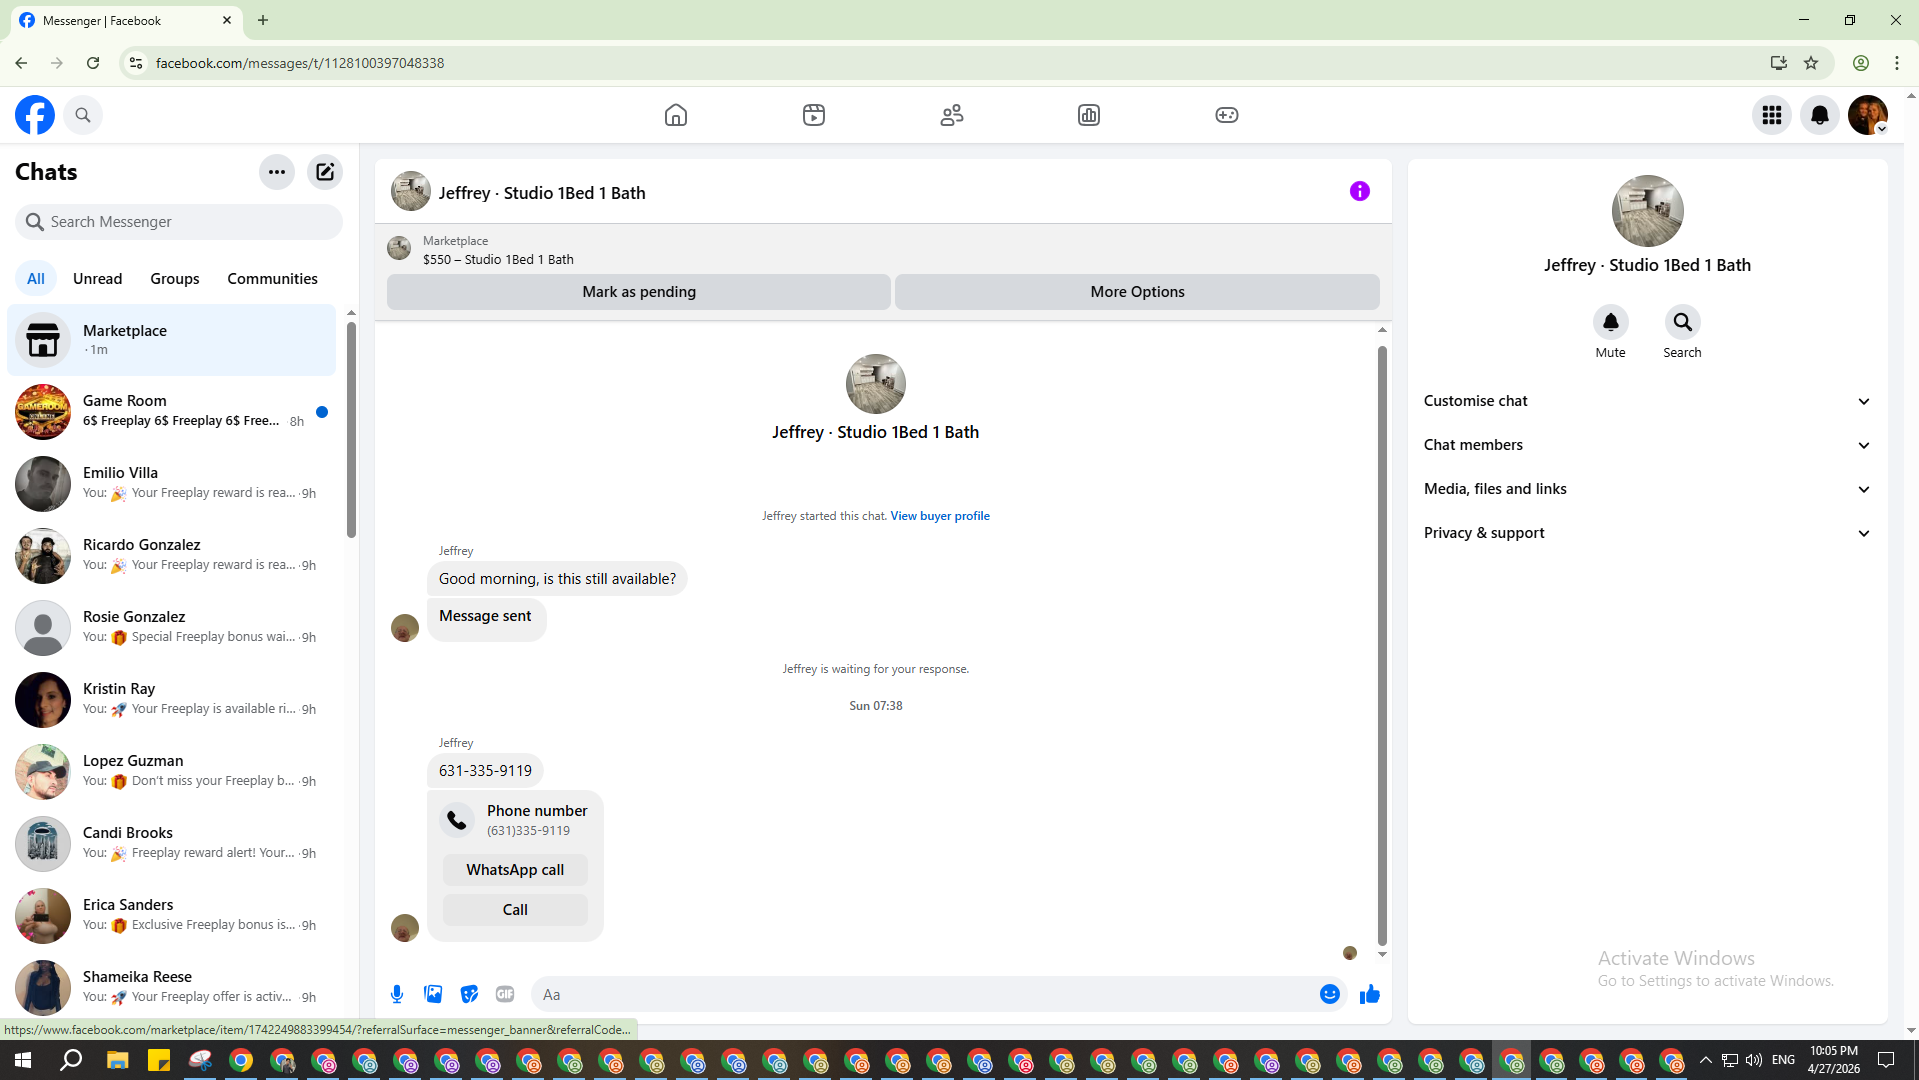Select the Unread tab

[97, 279]
